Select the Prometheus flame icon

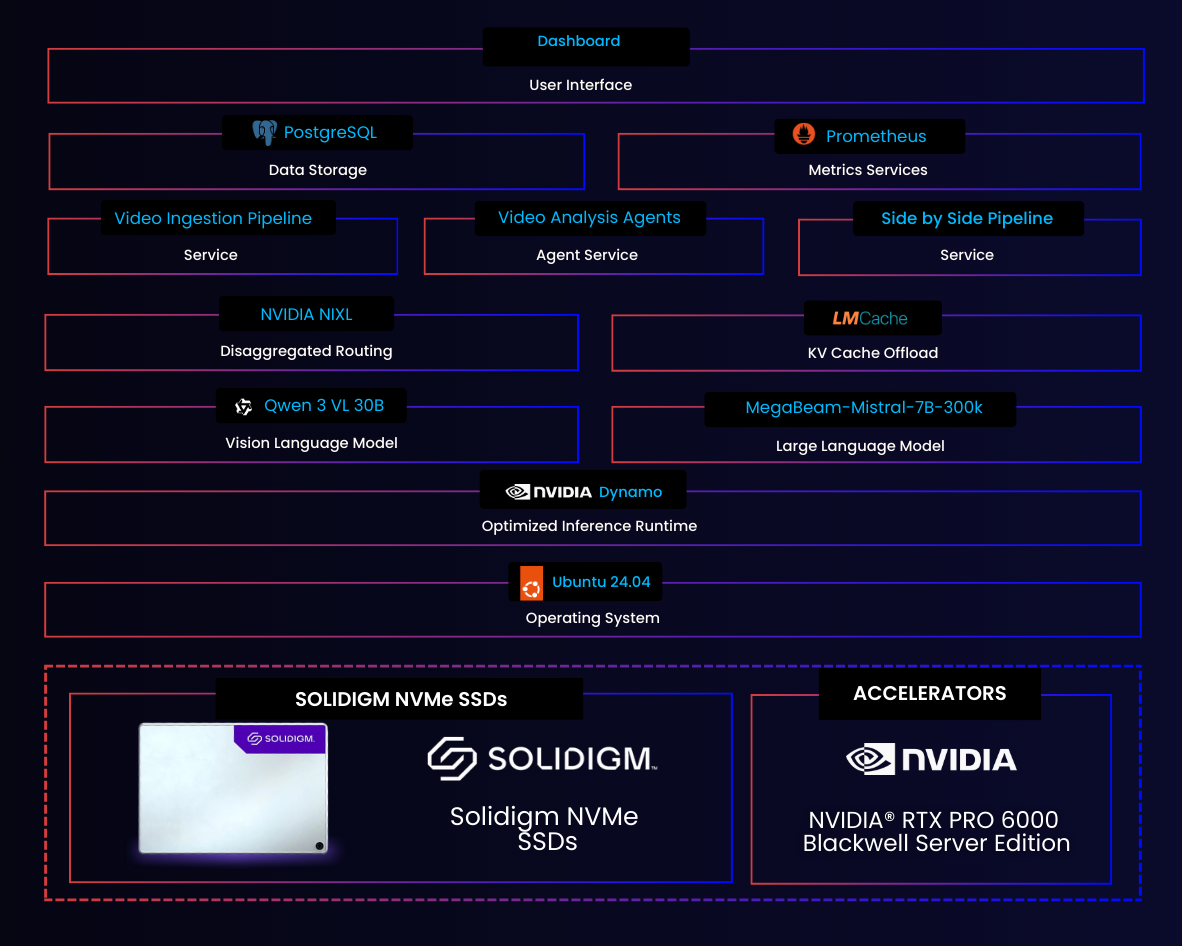(x=804, y=136)
